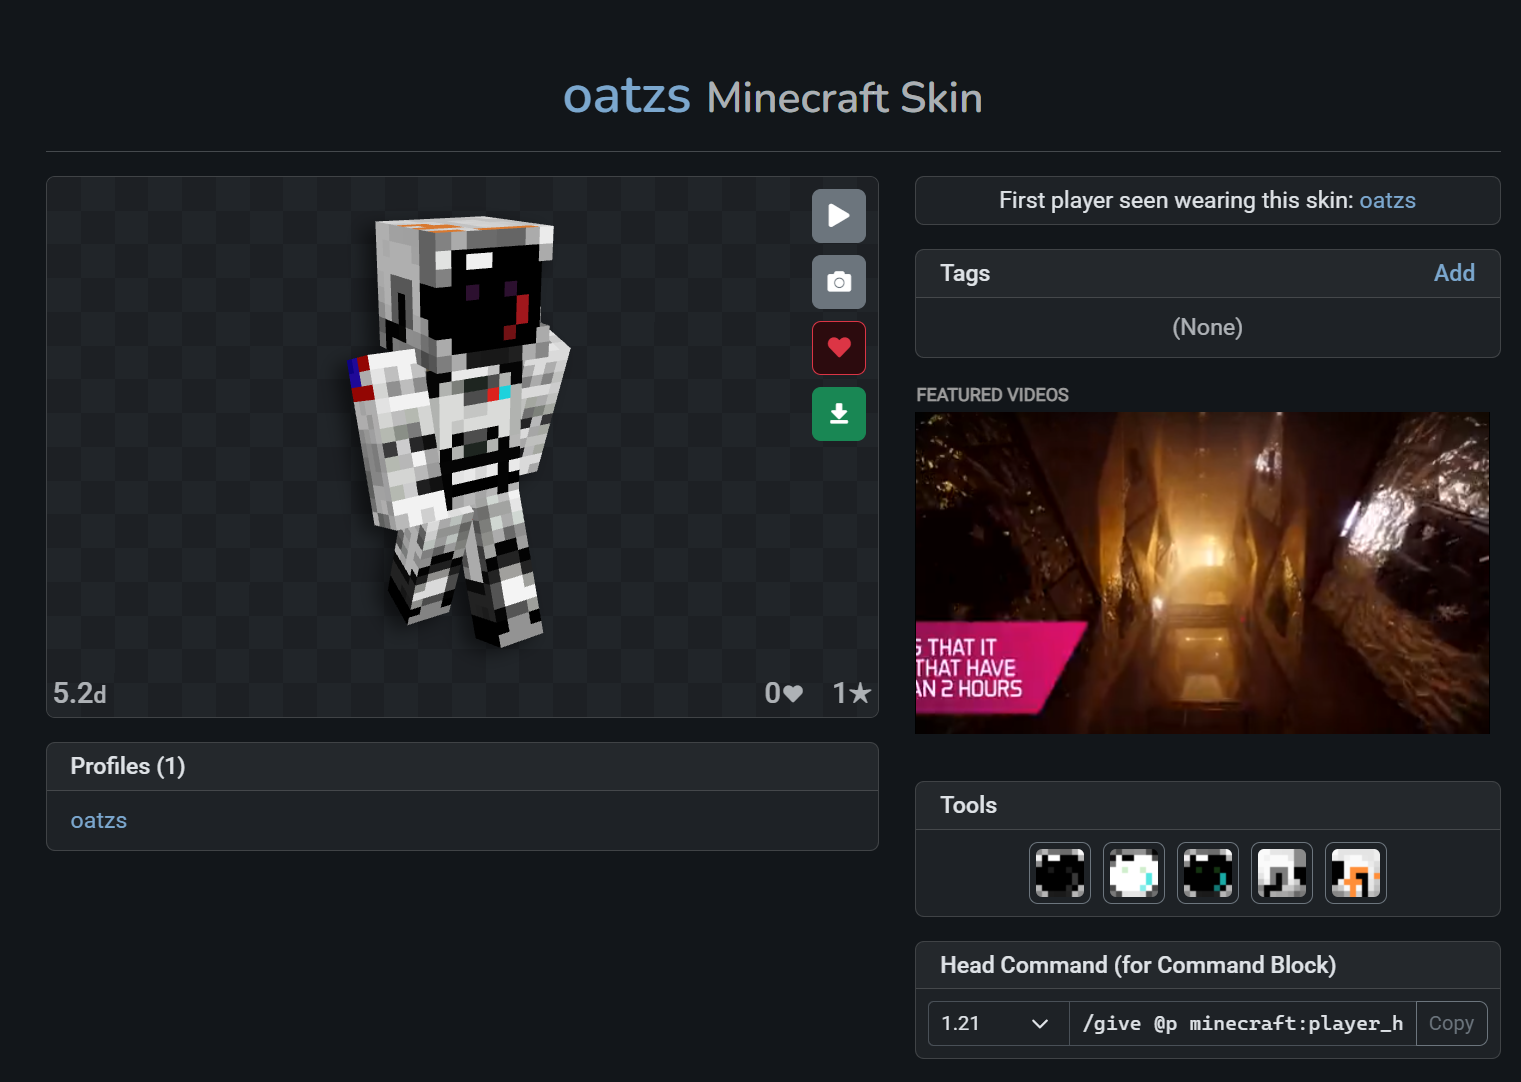
Task: Add a tag to this skin
Action: [x=1453, y=273]
